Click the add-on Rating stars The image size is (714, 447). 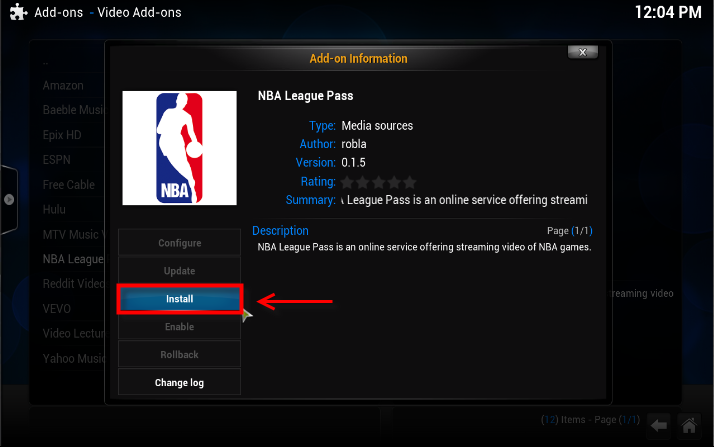pos(378,182)
